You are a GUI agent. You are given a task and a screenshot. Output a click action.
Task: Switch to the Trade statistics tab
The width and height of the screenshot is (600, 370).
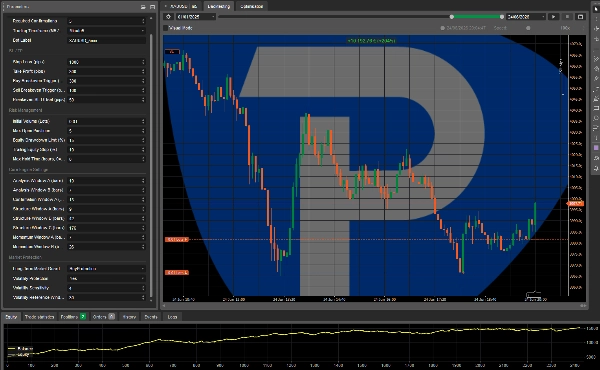pos(39,317)
